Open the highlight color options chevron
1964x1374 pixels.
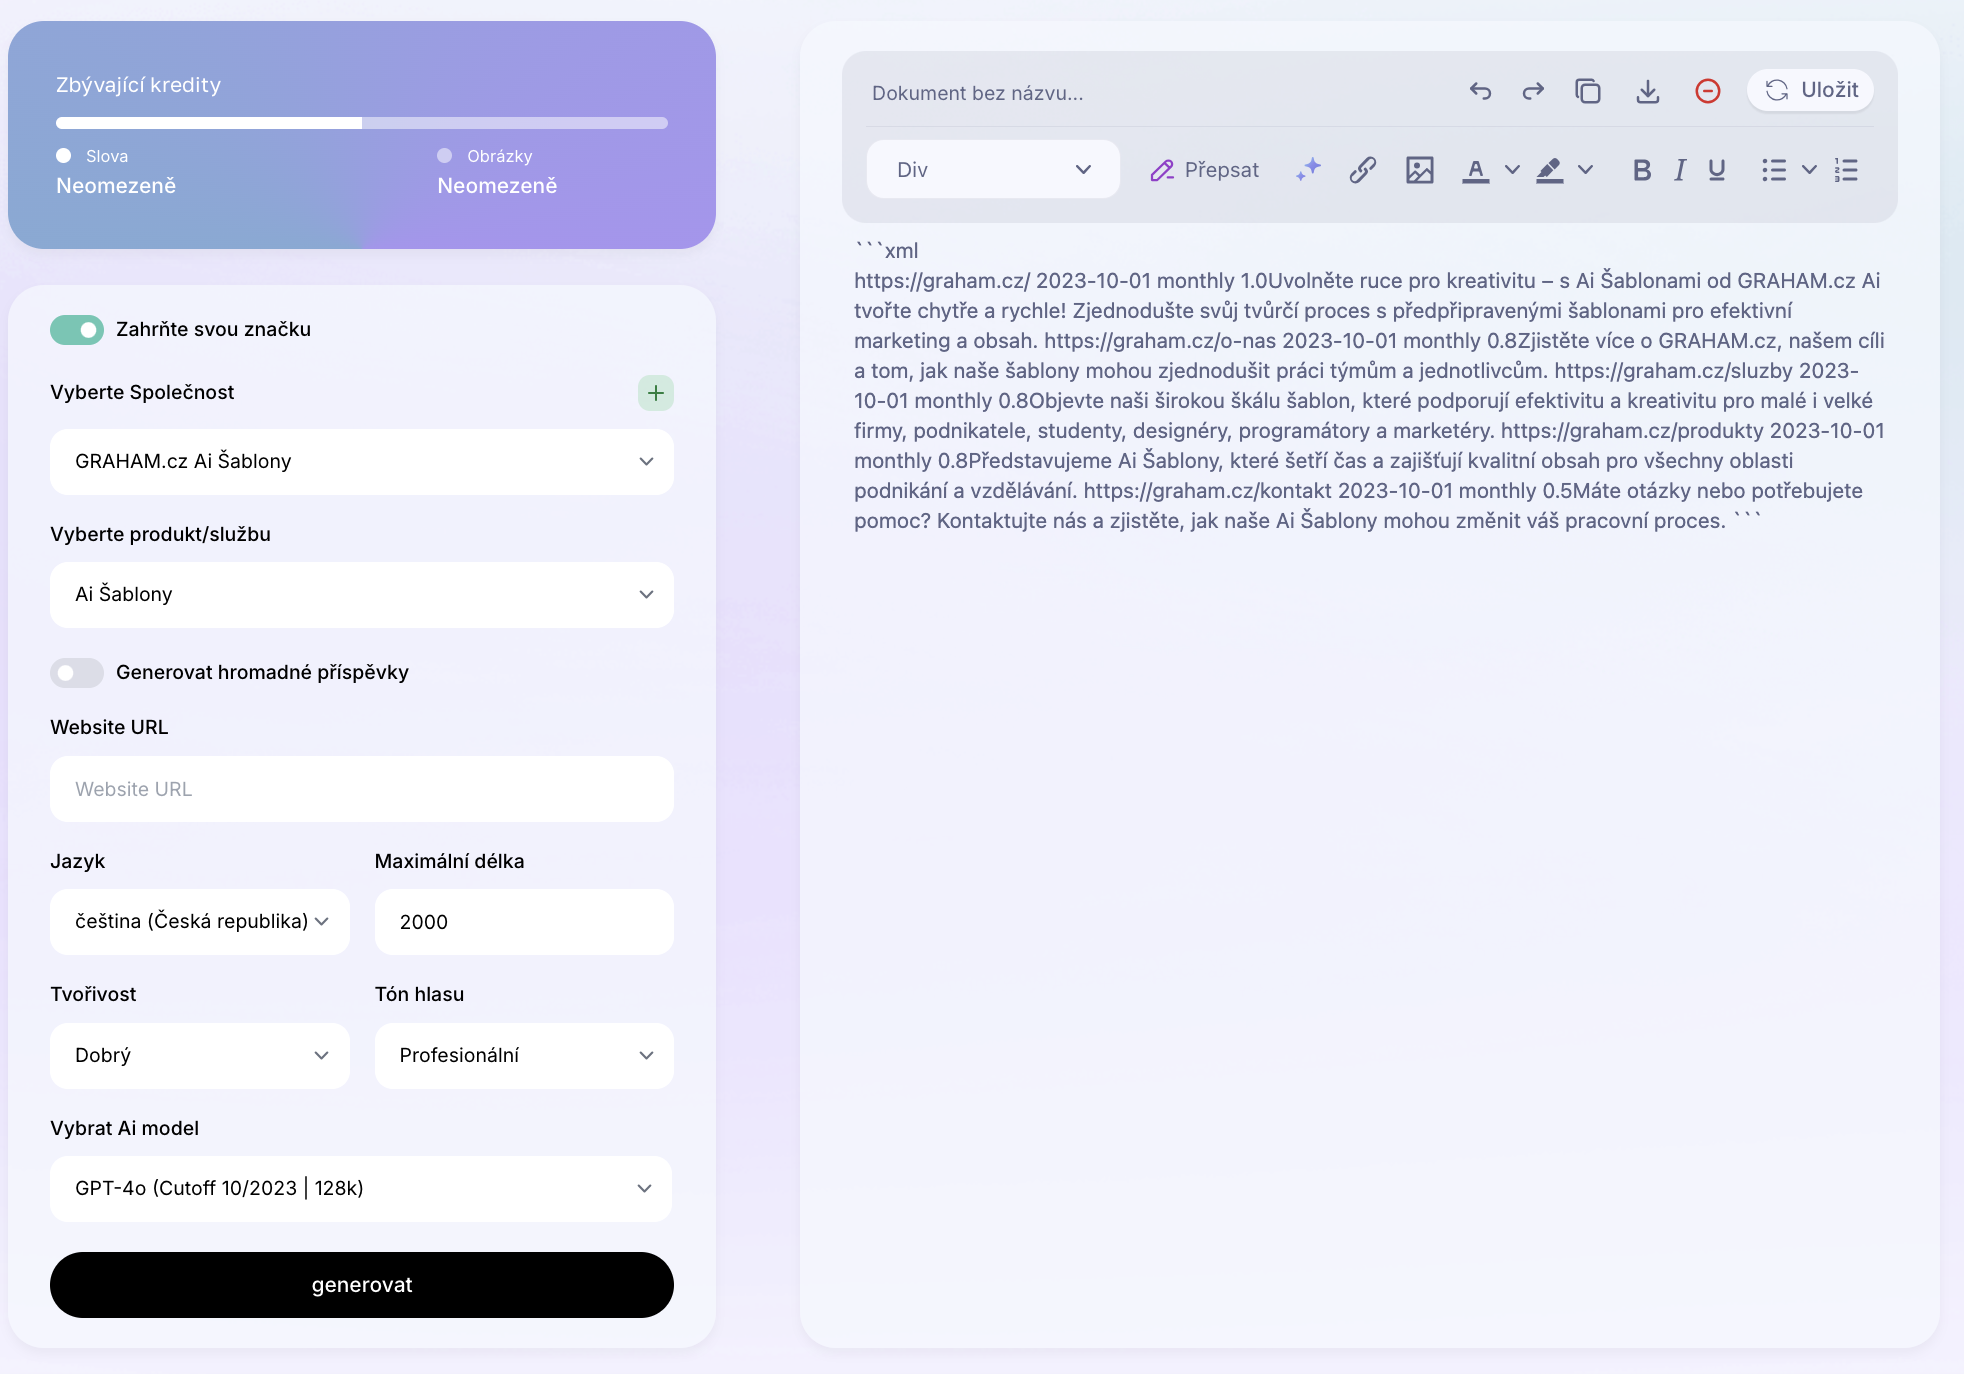pos(1585,170)
